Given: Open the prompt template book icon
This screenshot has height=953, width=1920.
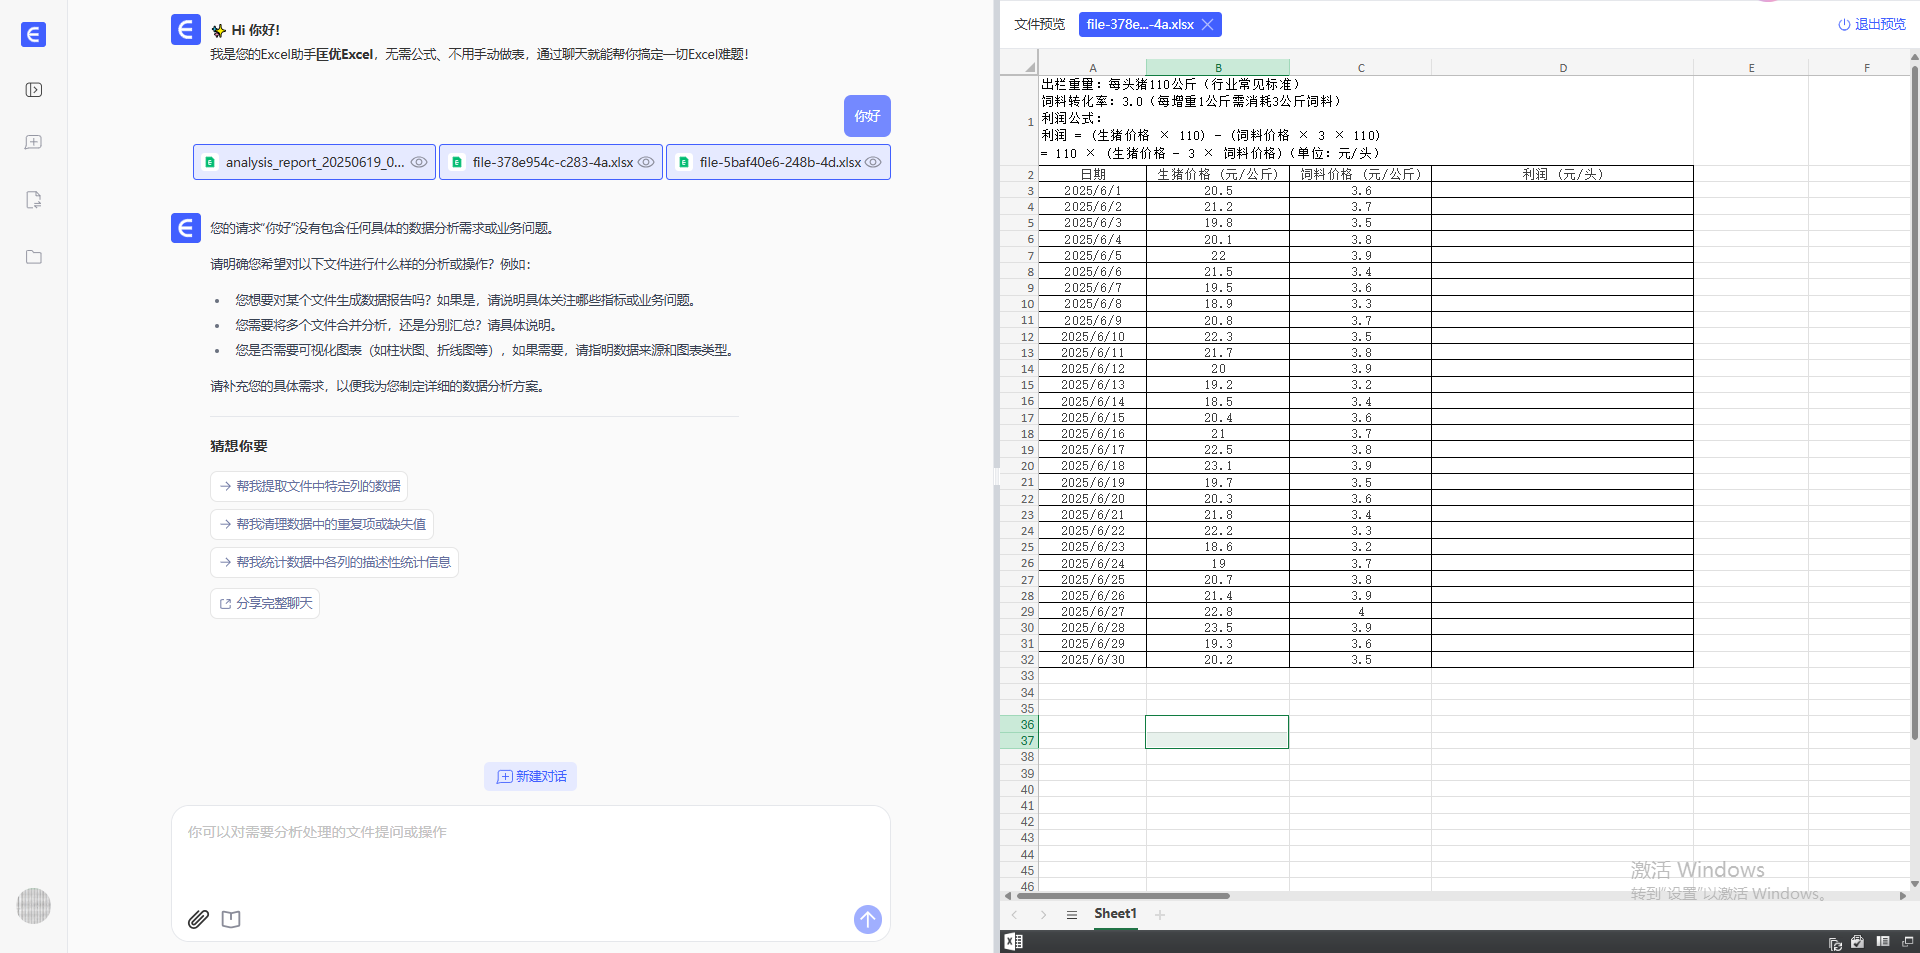Looking at the screenshot, I should click(231, 919).
